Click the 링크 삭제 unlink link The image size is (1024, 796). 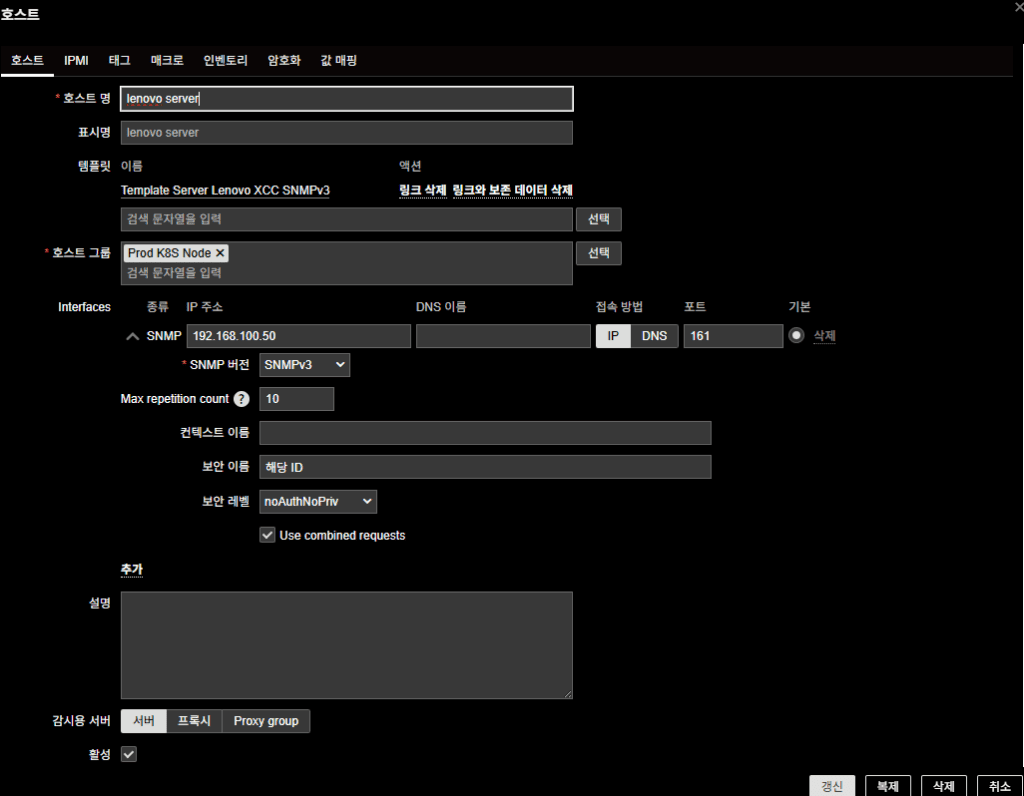click(422, 190)
